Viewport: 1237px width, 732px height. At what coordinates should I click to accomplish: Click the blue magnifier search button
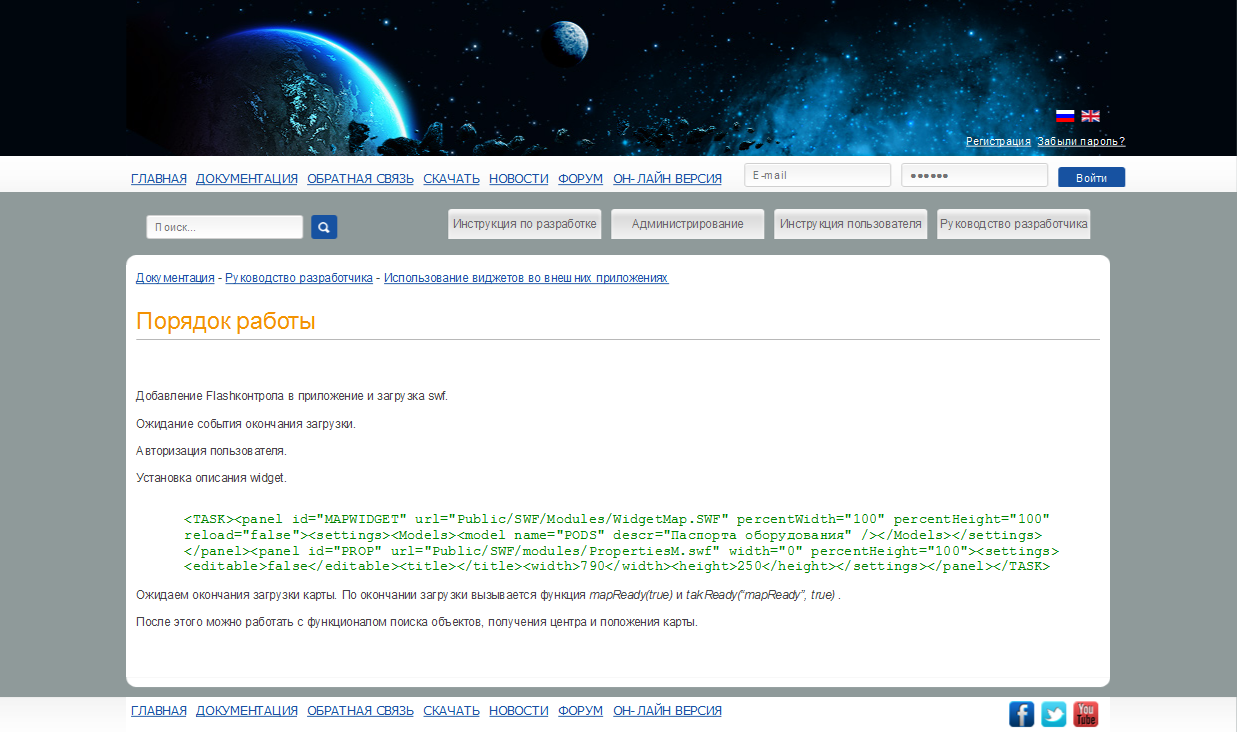pyautogui.click(x=324, y=227)
